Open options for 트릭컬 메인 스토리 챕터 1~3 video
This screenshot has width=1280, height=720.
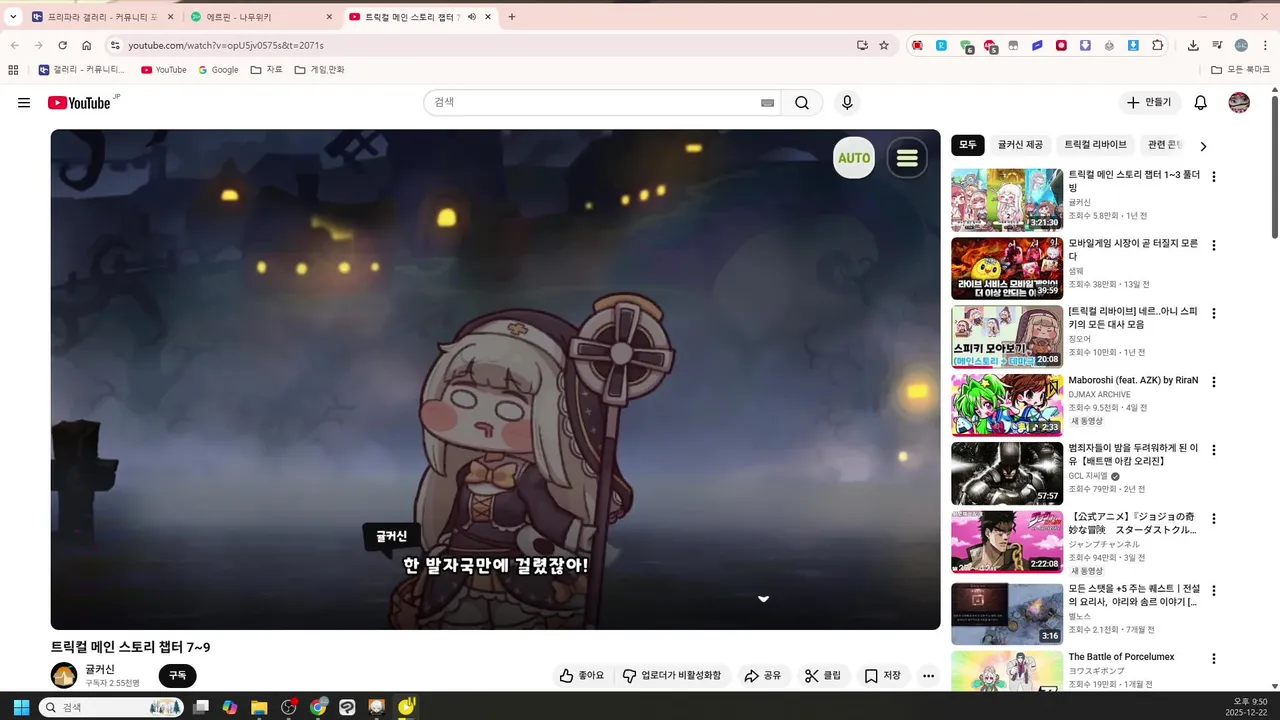coord(1214,177)
